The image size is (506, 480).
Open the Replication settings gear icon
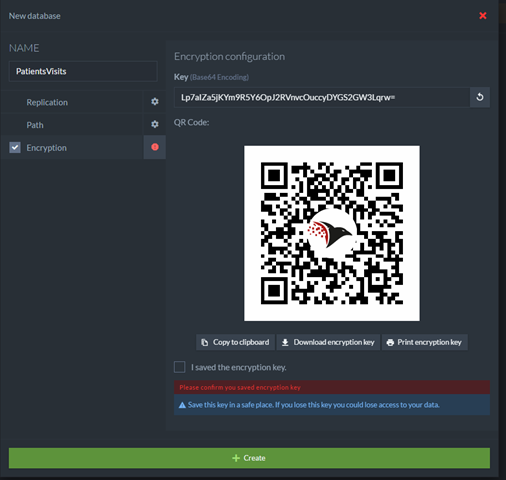155,102
